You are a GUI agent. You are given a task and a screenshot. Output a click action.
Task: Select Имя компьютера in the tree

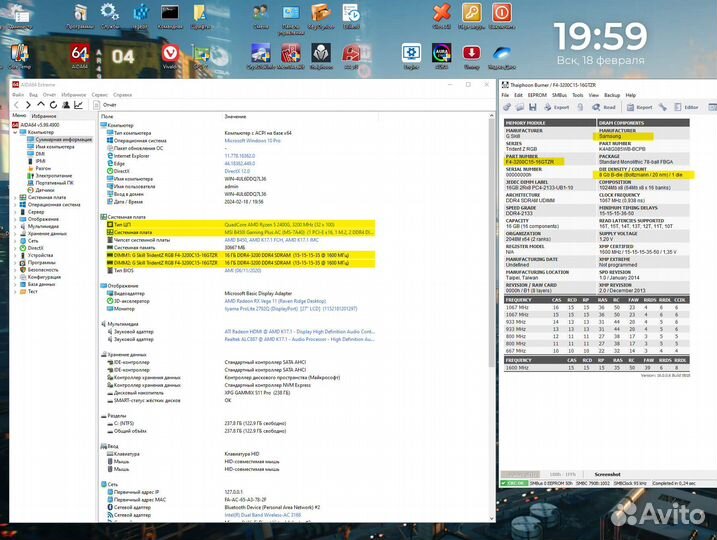(55, 147)
